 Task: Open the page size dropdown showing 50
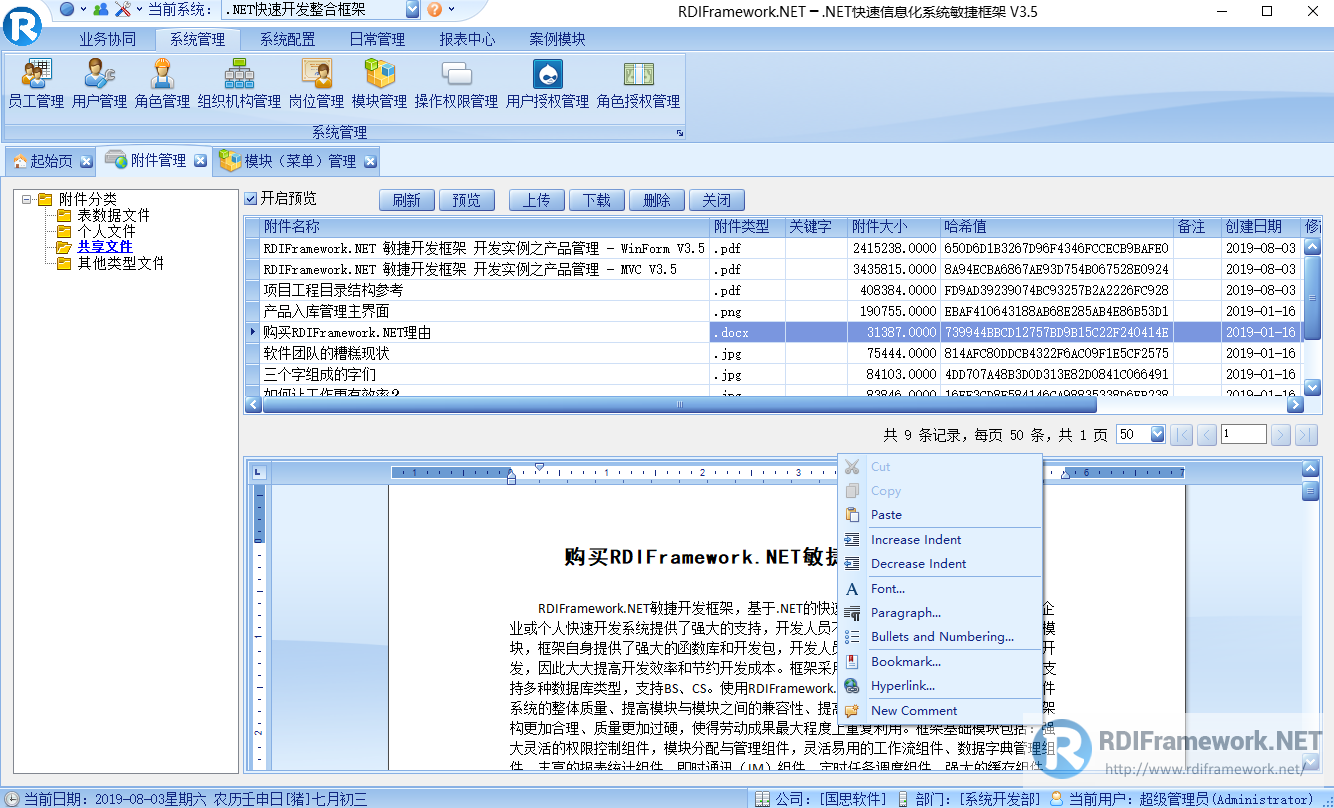tap(1158, 433)
